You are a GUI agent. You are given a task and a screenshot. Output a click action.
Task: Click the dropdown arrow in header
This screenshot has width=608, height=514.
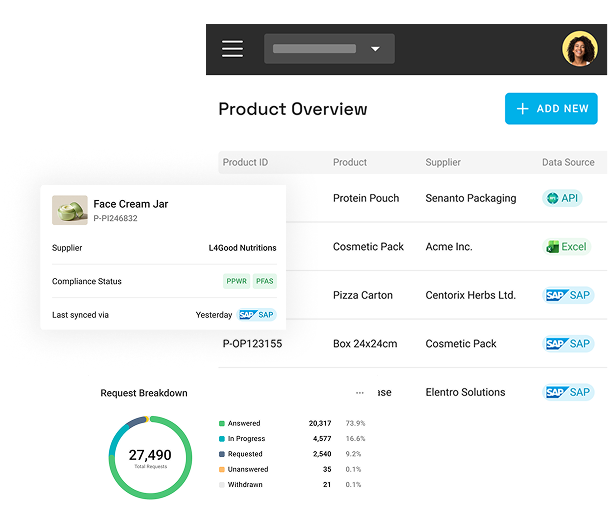point(375,49)
